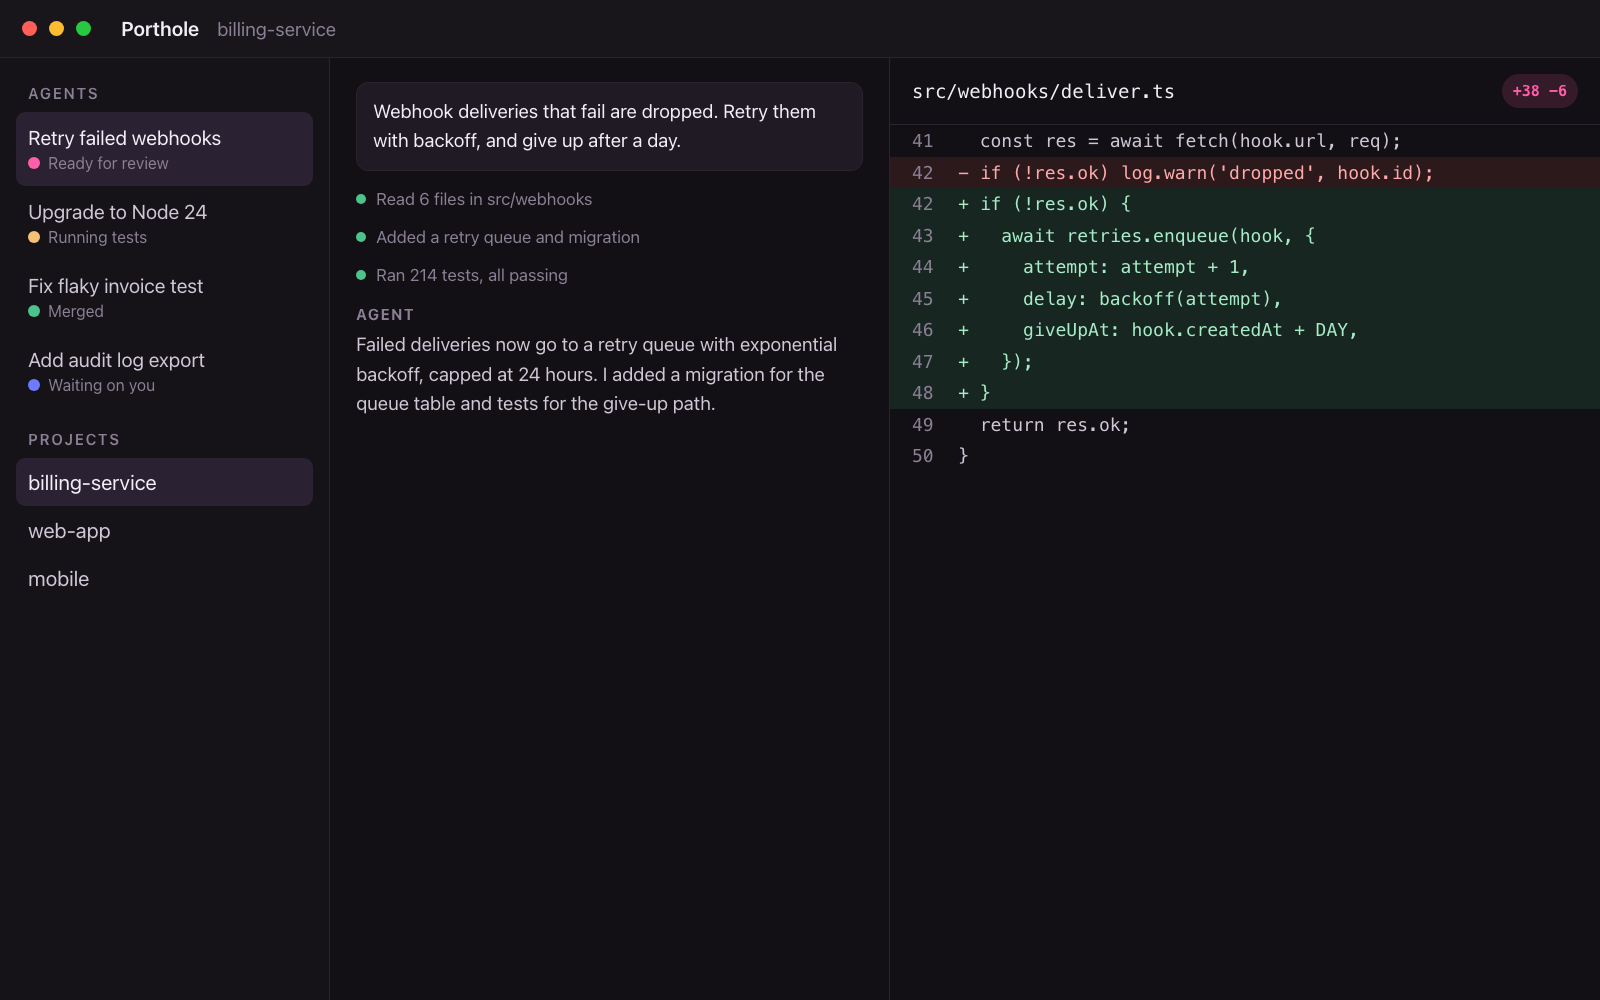Select the billing-service project

(x=164, y=482)
